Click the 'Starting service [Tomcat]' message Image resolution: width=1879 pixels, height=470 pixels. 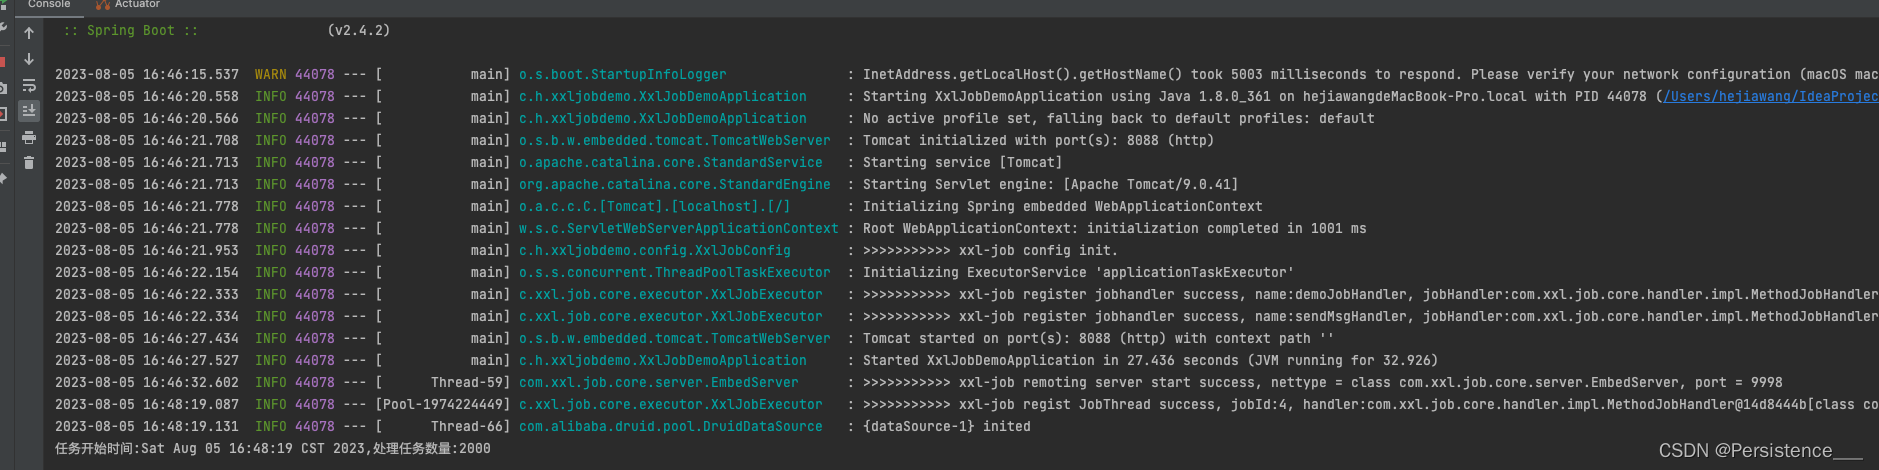[x=963, y=162]
